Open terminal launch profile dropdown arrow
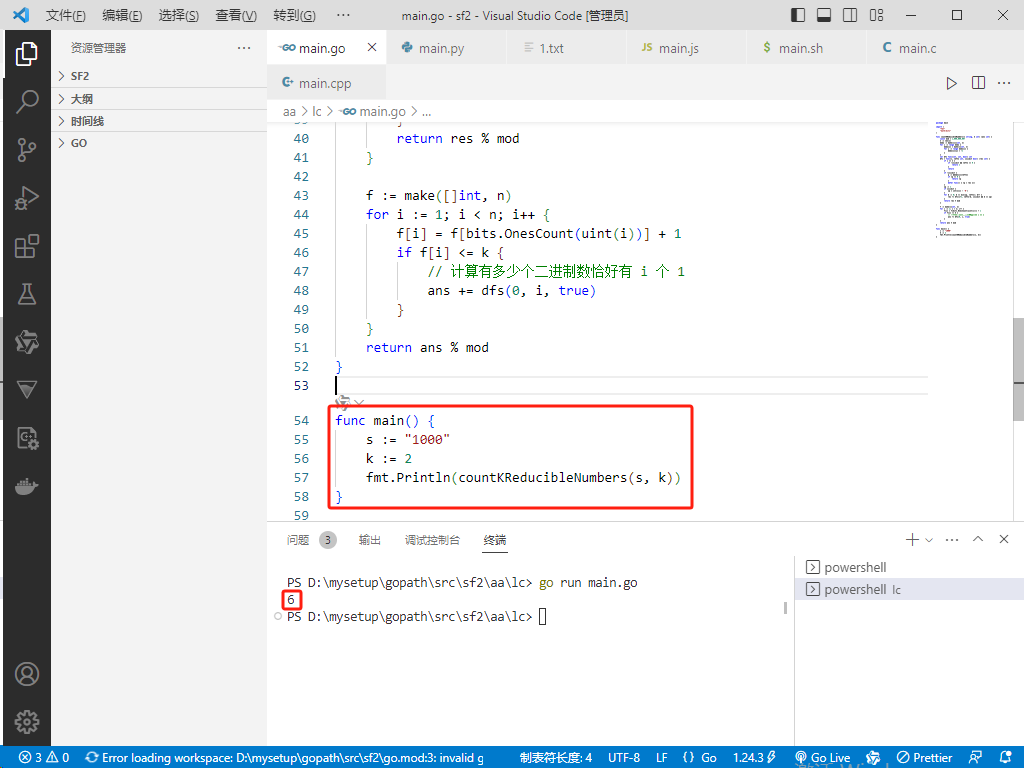The width and height of the screenshot is (1024, 768). pyautogui.click(x=929, y=540)
